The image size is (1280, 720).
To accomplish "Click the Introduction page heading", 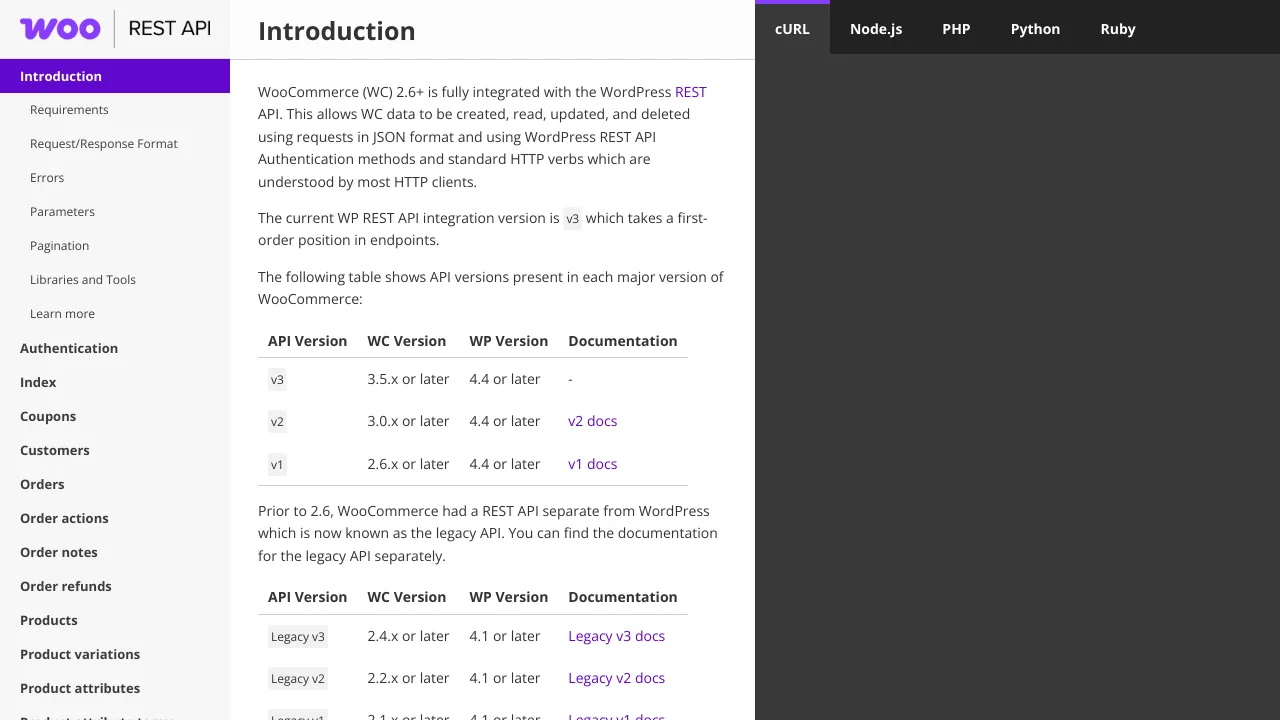I will click(x=337, y=31).
